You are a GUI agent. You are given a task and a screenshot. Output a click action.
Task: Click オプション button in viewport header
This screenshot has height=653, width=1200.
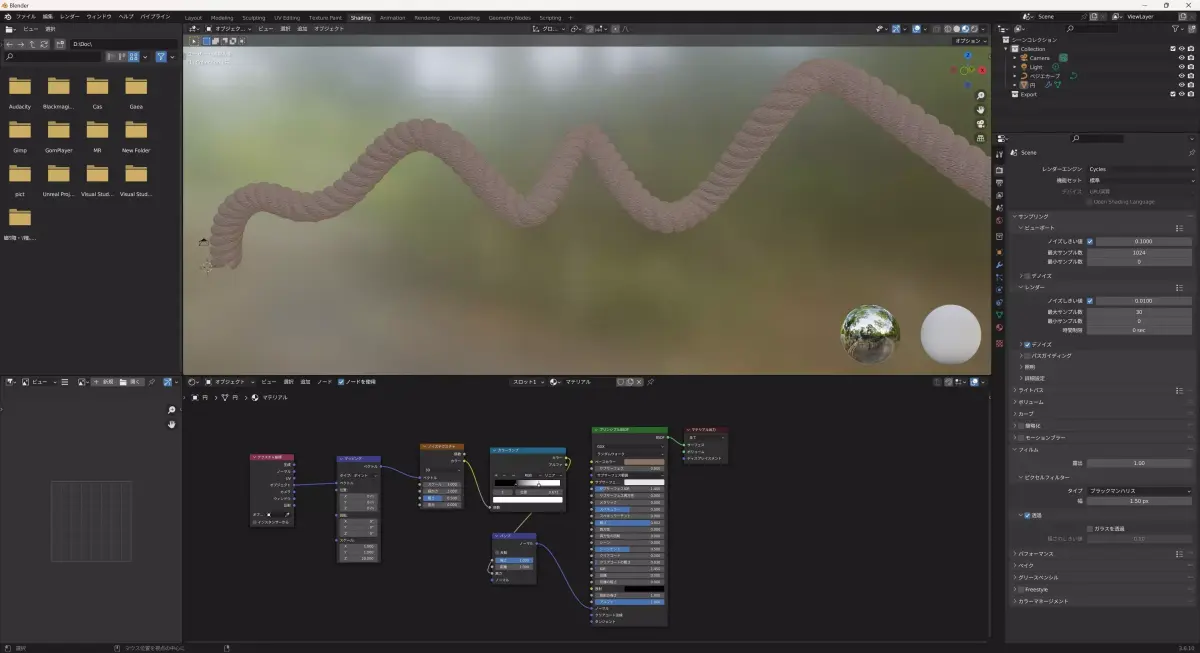click(968, 41)
